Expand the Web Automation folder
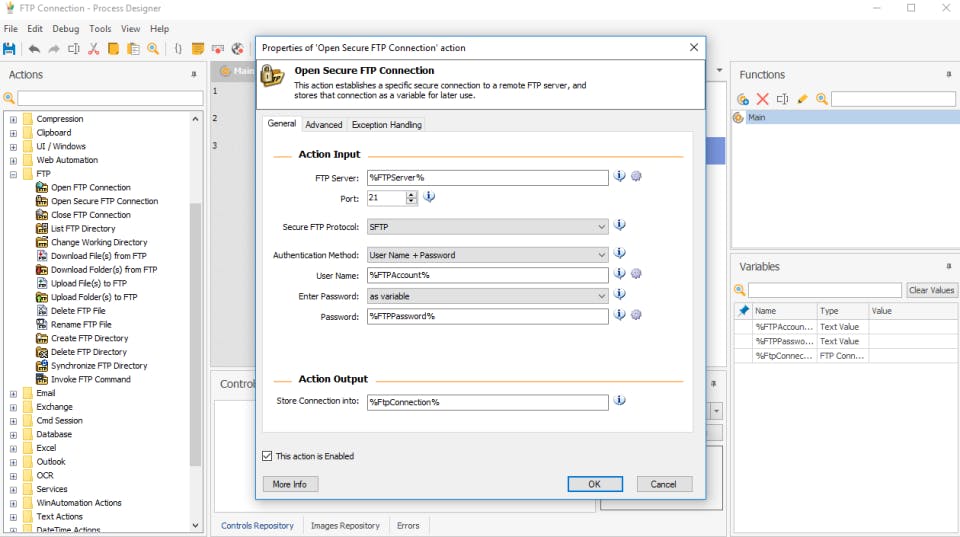Viewport: 960px width, 537px height. click(x=13, y=160)
